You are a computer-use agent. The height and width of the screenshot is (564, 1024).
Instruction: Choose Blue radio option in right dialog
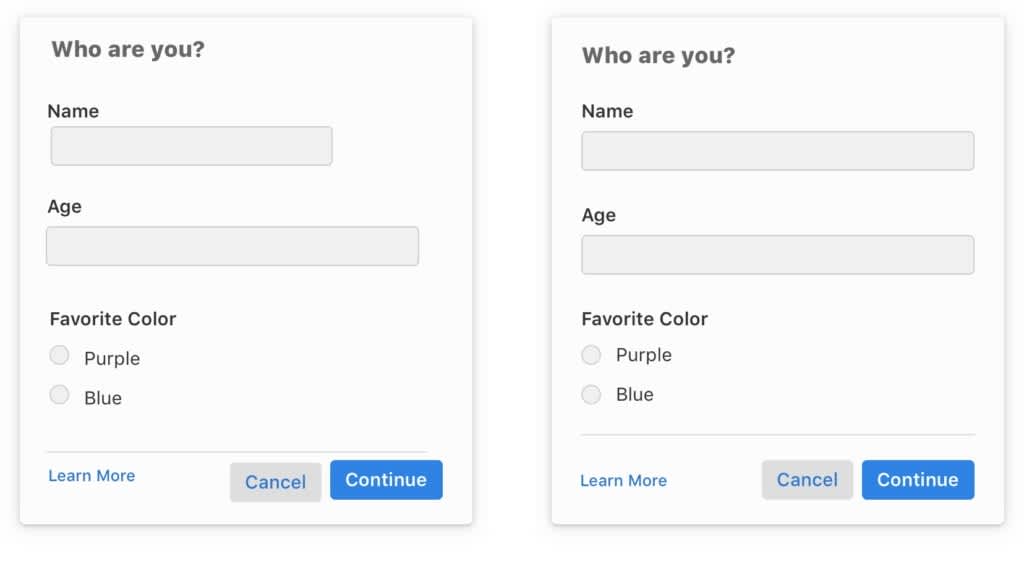(x=591, y=394)
